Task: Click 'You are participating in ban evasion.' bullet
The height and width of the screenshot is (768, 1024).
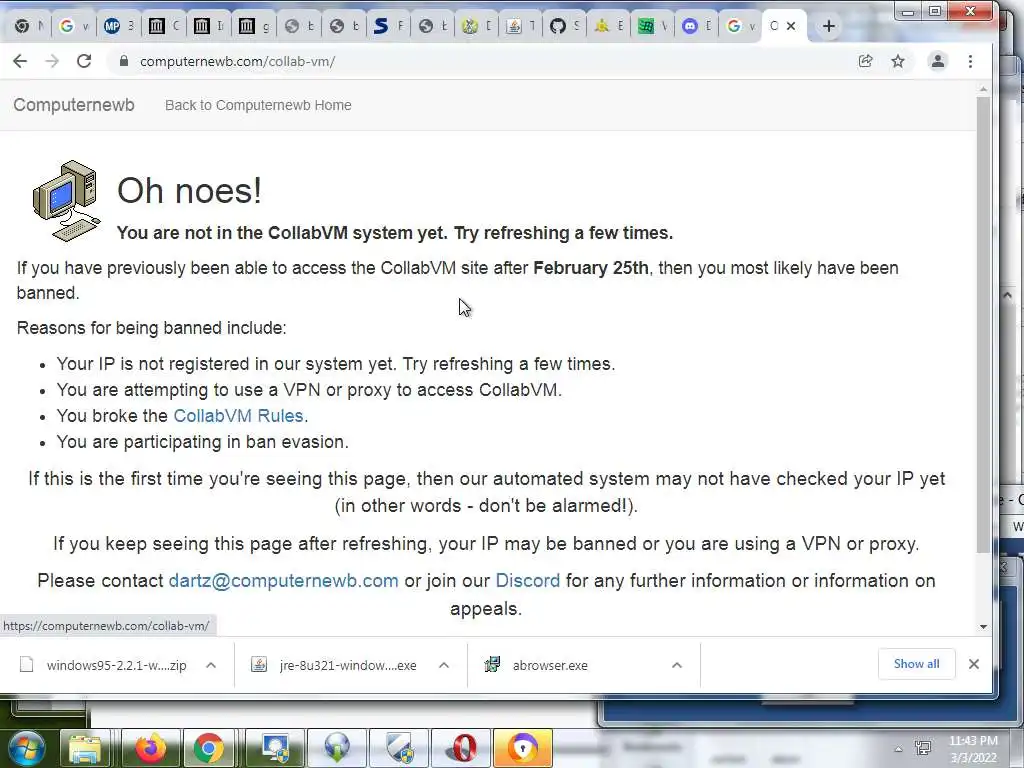Action: [x=202, y=442]
